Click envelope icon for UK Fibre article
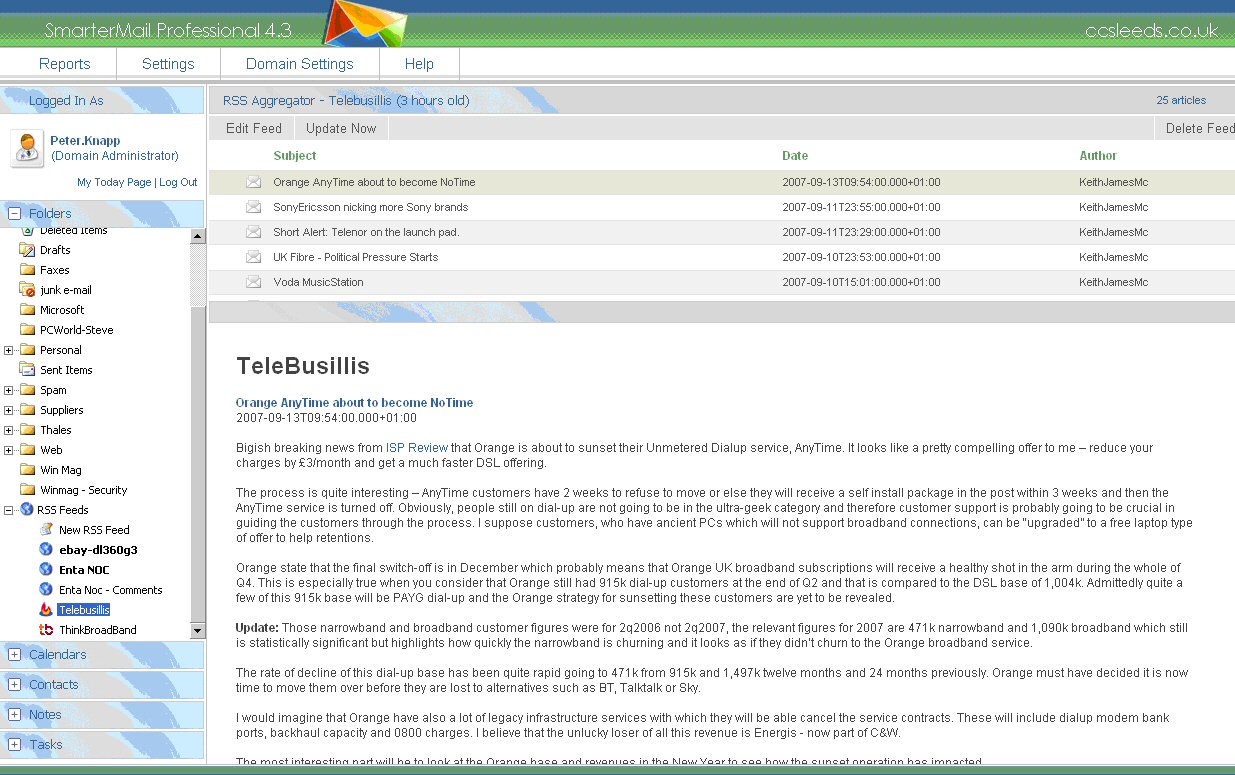The height and width of the screenshot is (775, 1235). 254,257
